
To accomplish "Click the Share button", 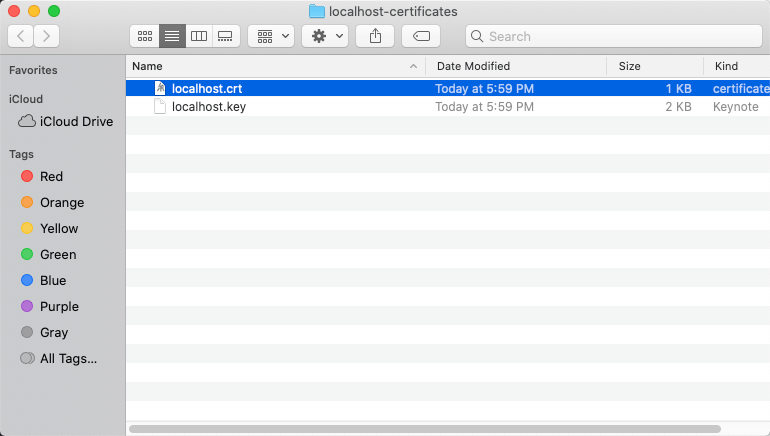I will point(375,36).
